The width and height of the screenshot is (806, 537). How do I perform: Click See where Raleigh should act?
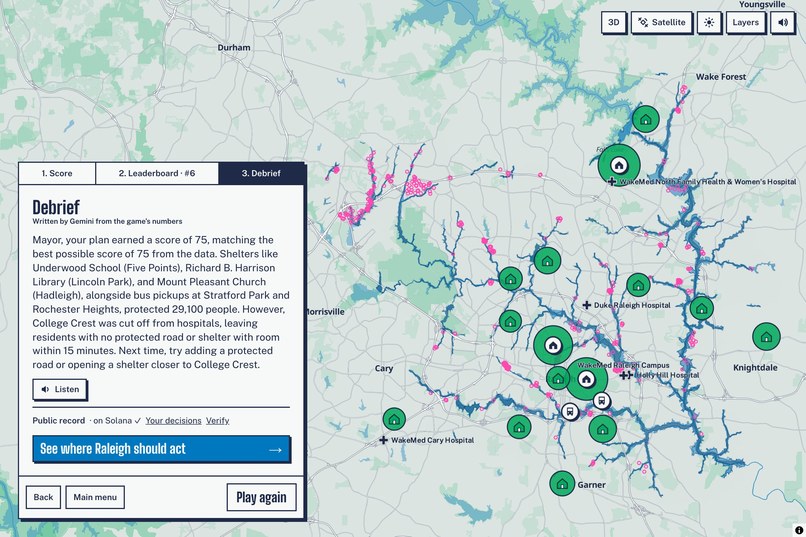point(161,449)
